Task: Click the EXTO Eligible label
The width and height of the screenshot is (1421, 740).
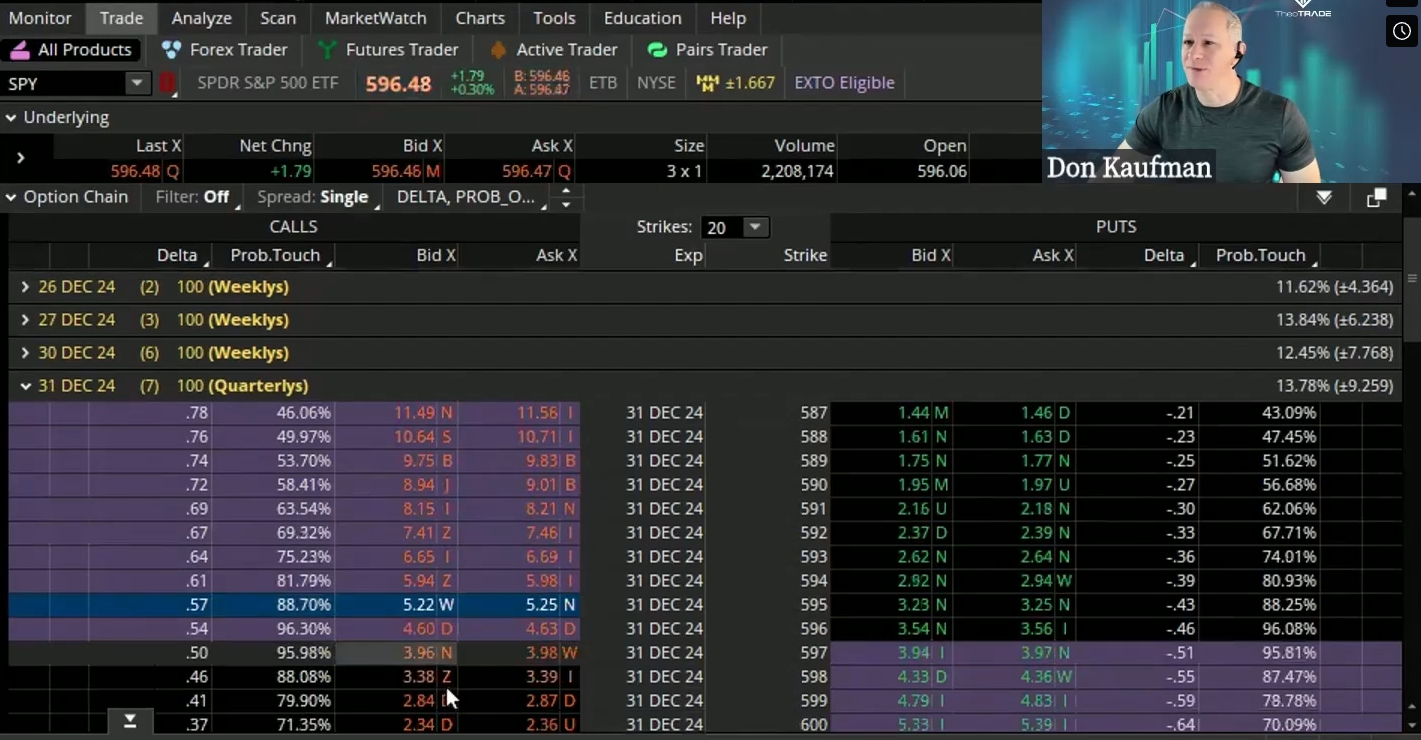Action: [x=844, y=83]
